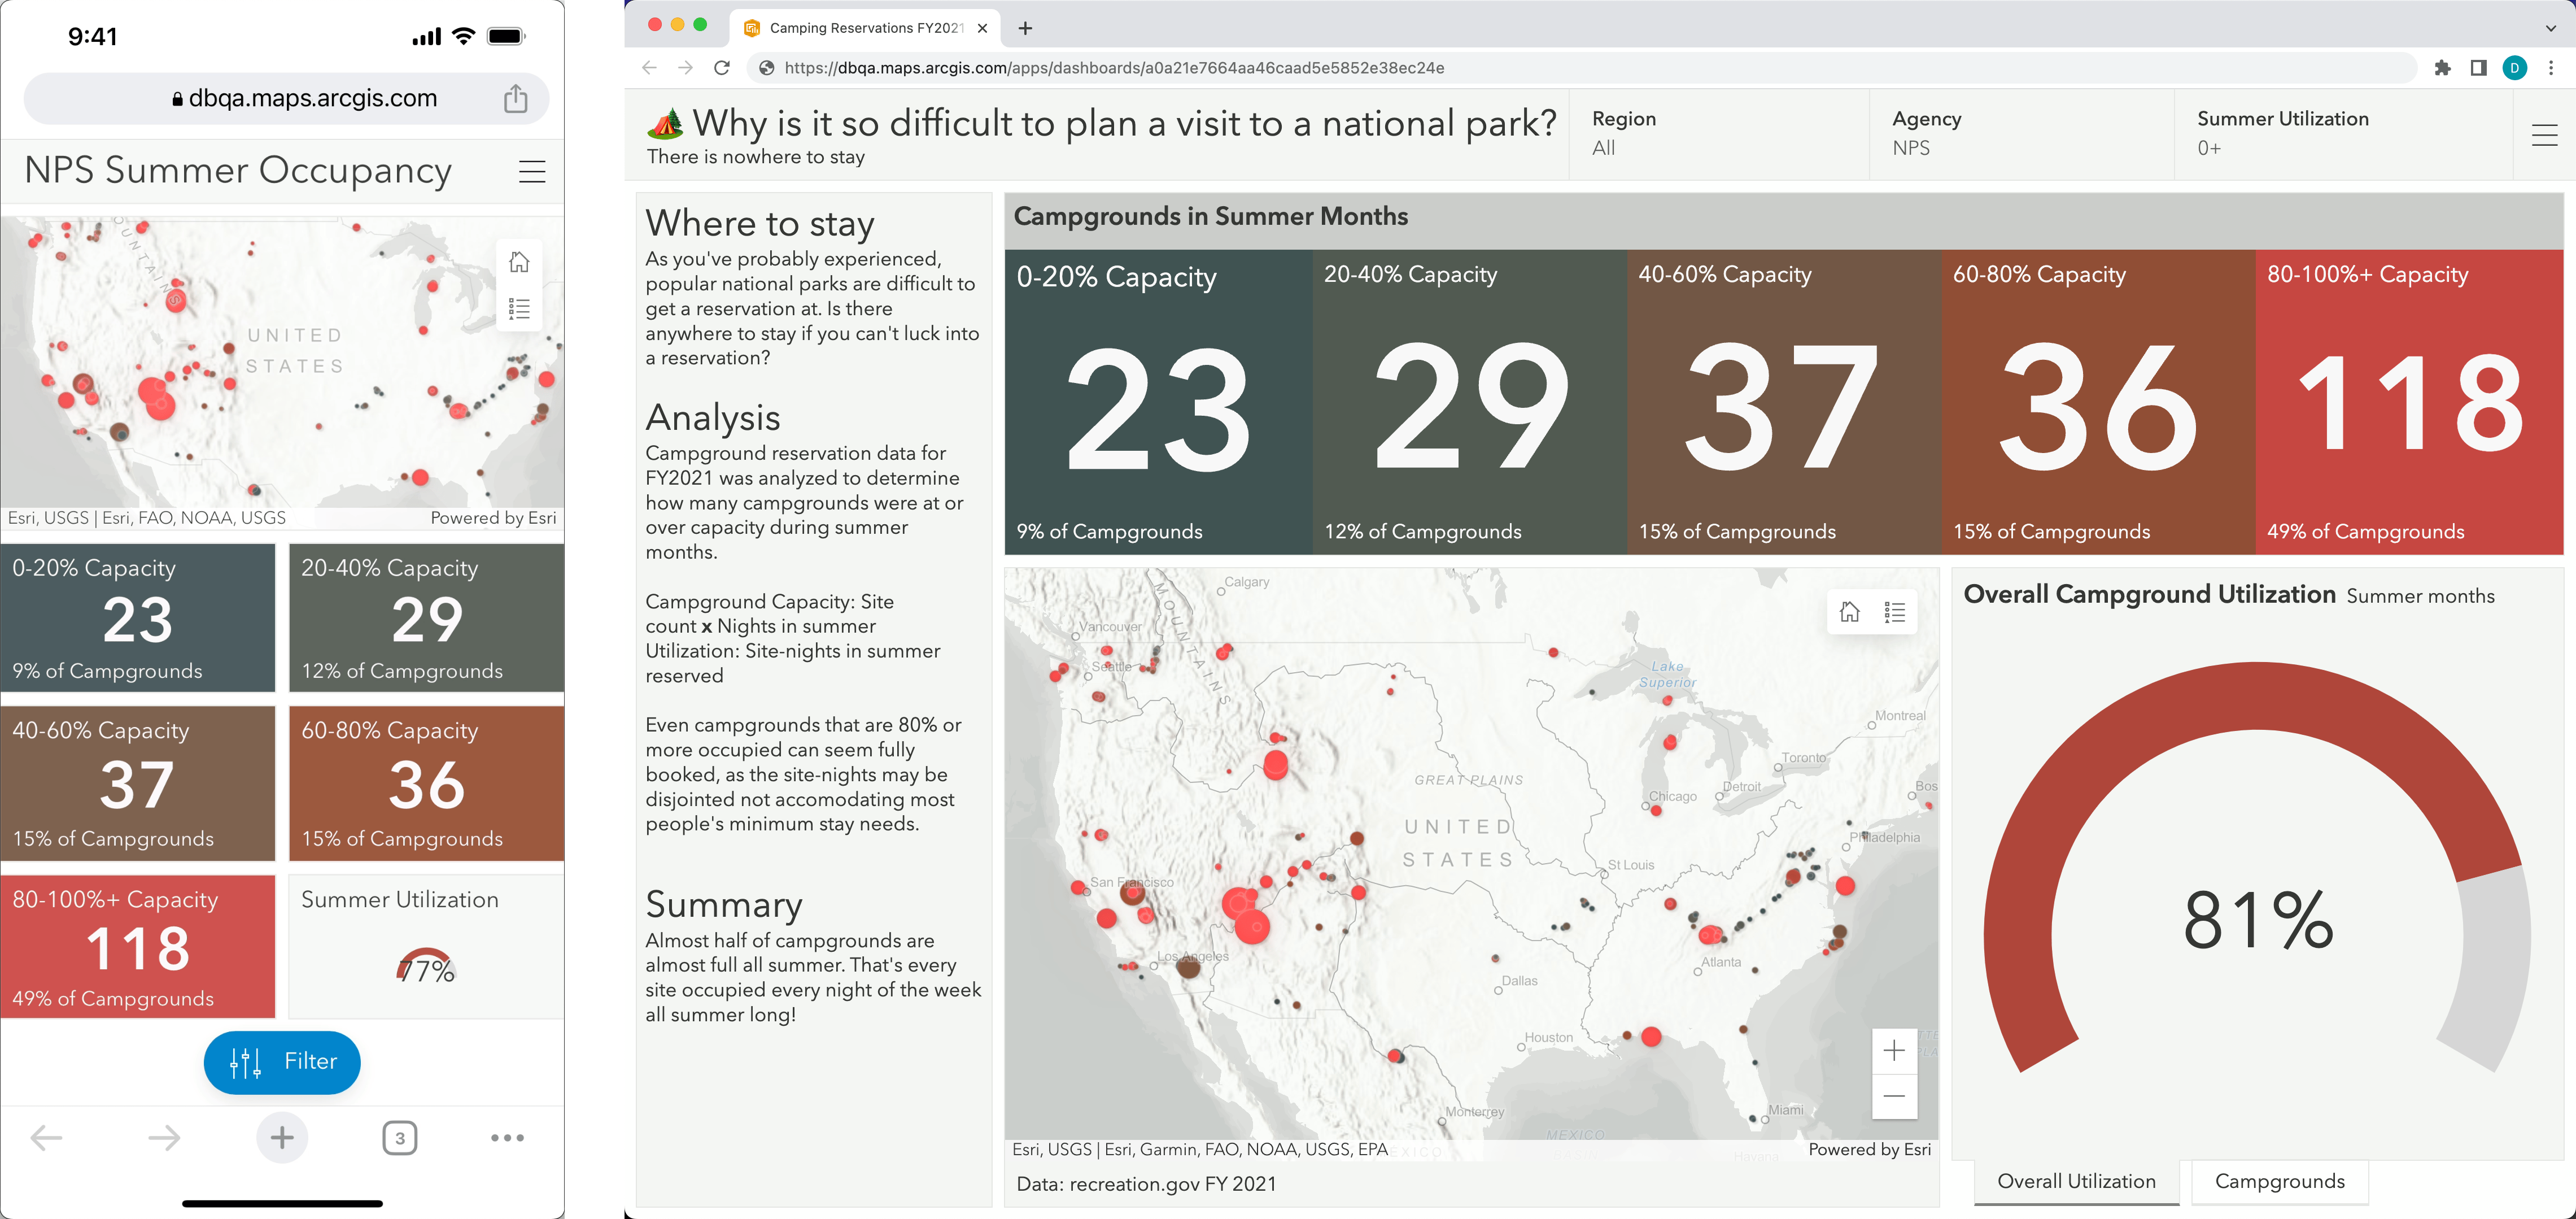Tap the mobile browser forward arrow

click(x=164, y=1137)
